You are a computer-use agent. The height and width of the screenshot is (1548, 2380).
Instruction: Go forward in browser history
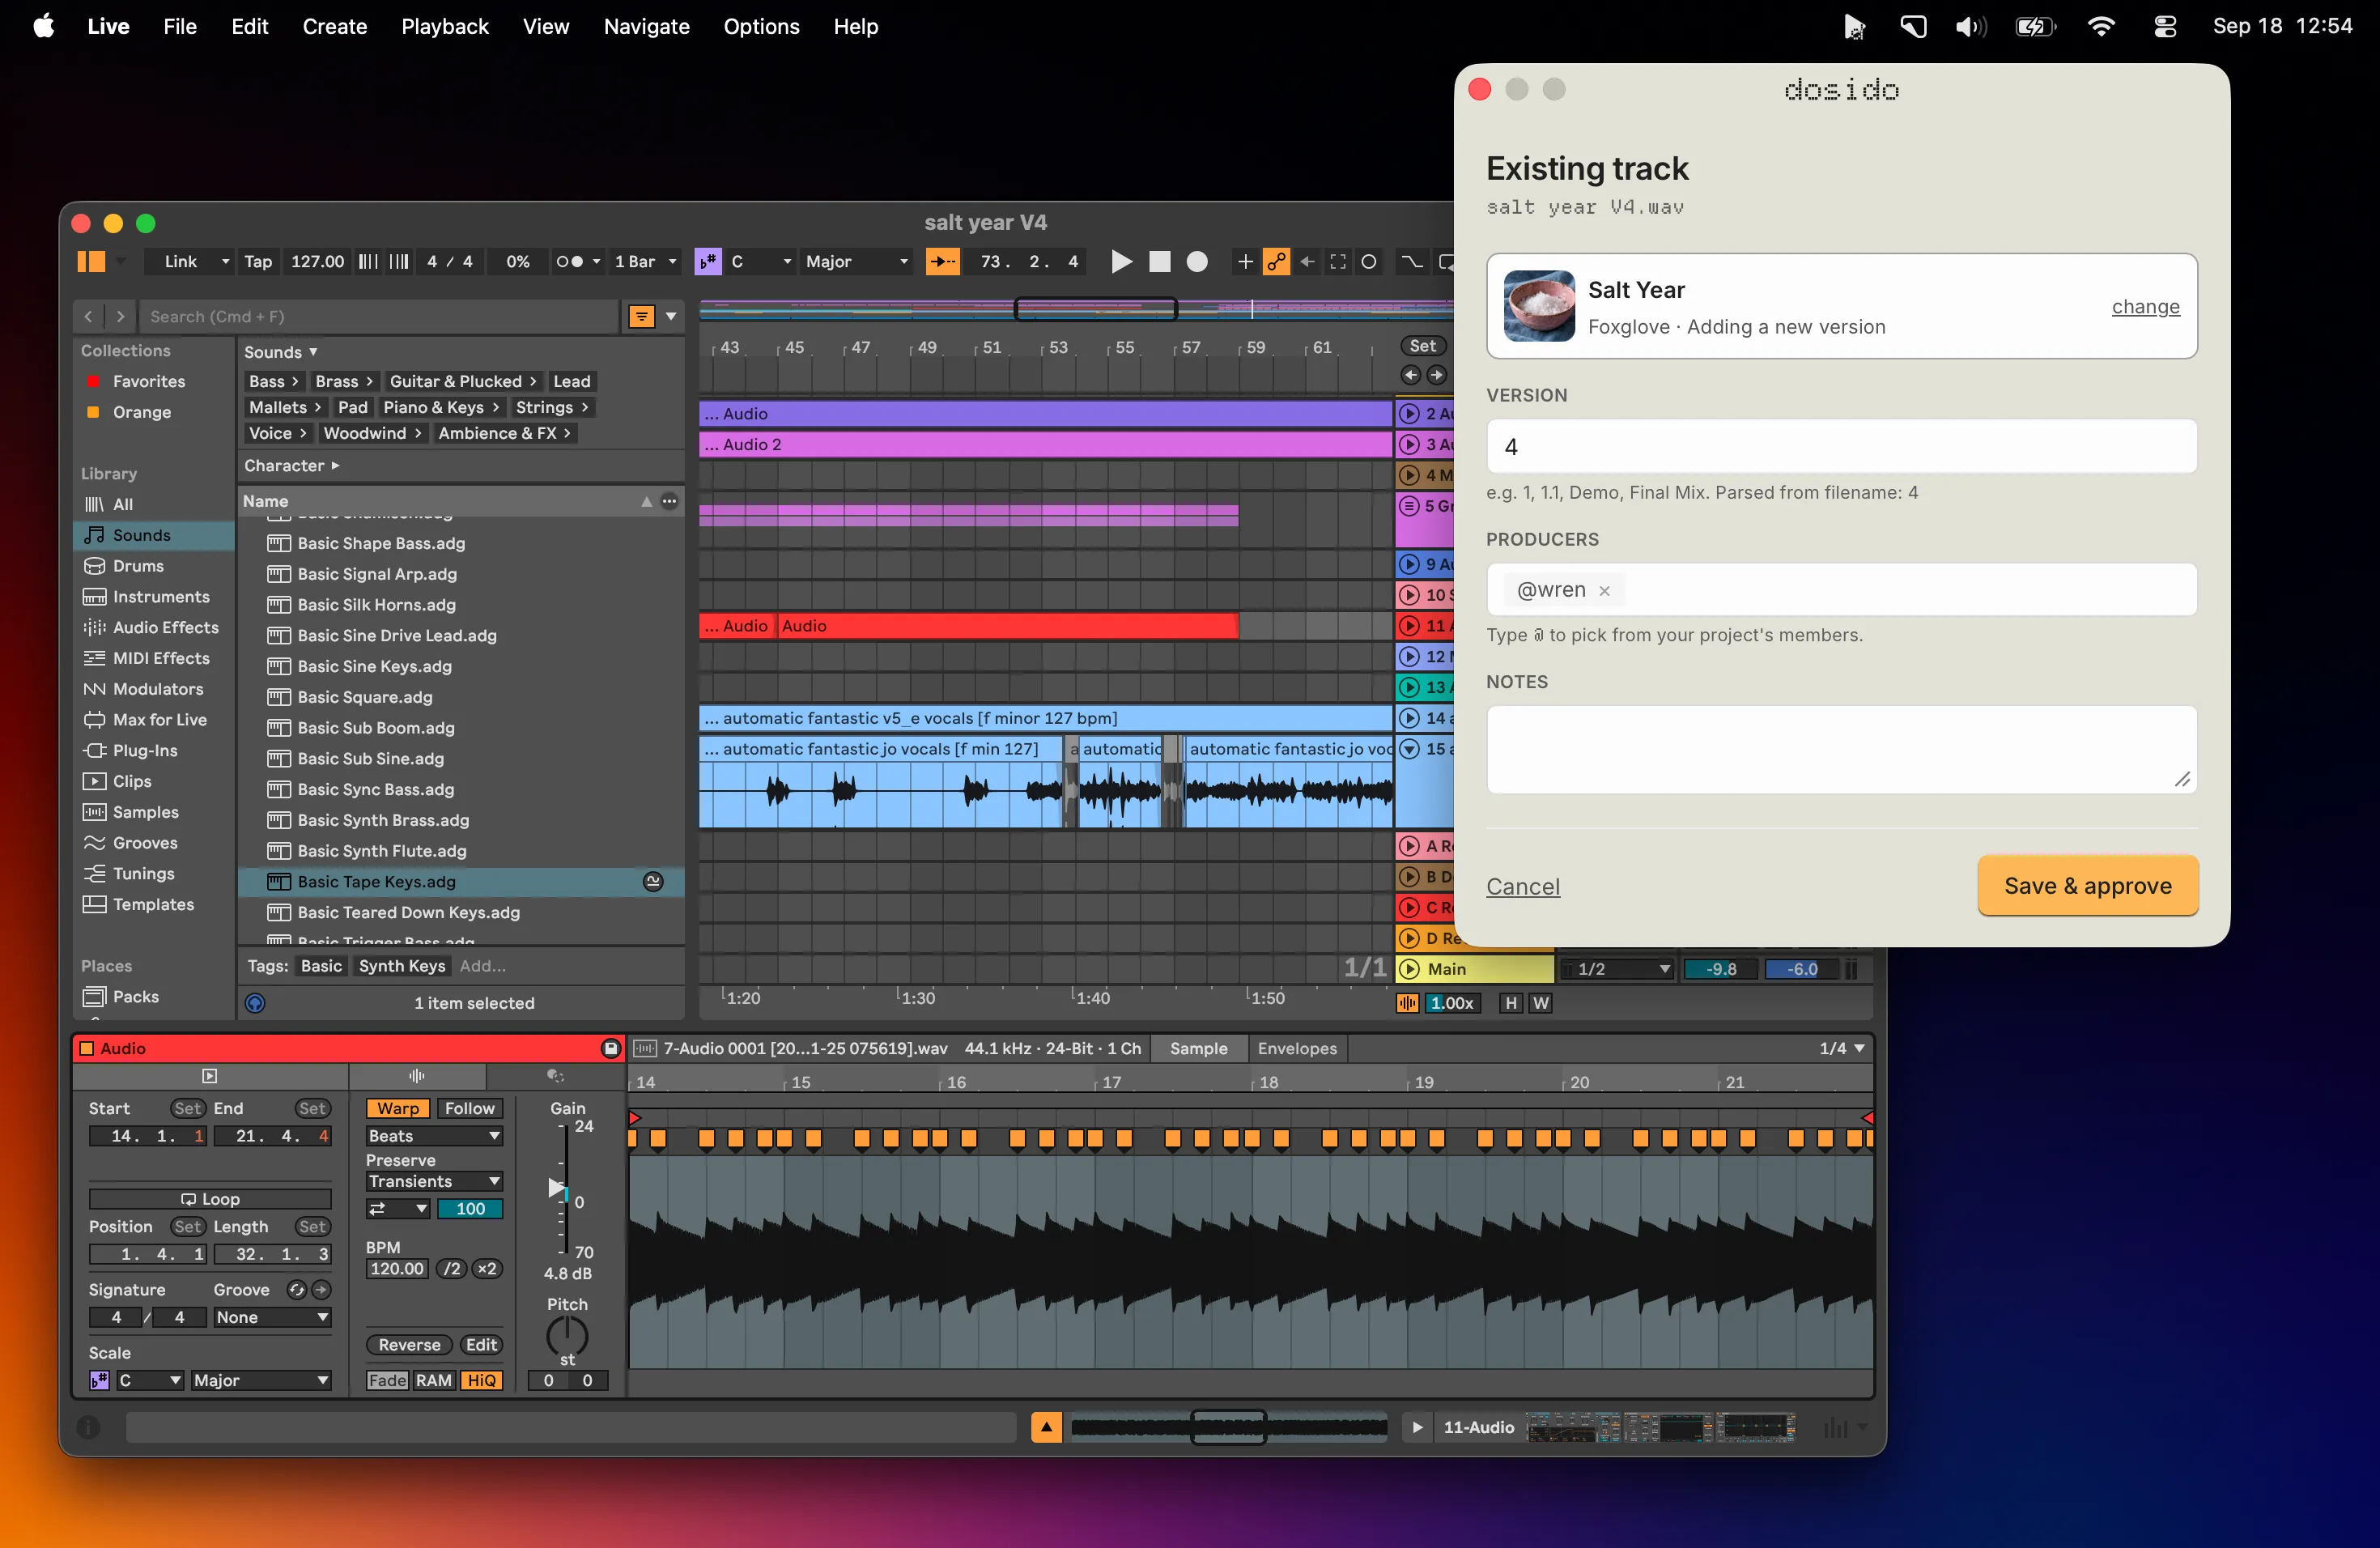coord(121,317)
